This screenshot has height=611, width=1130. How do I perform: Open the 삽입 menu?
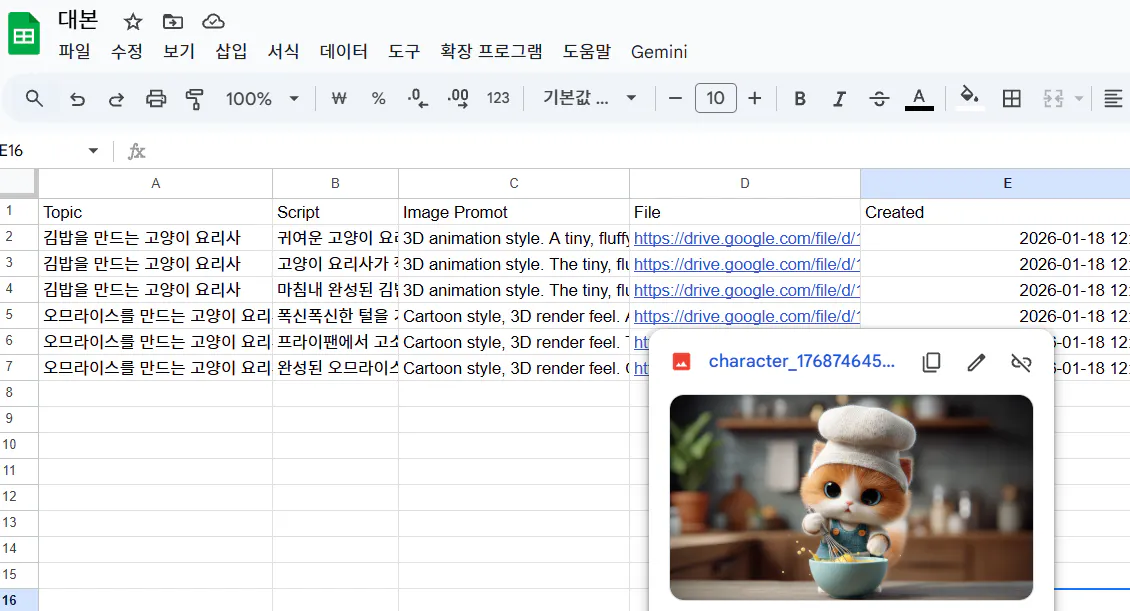[x=231, y=53]
